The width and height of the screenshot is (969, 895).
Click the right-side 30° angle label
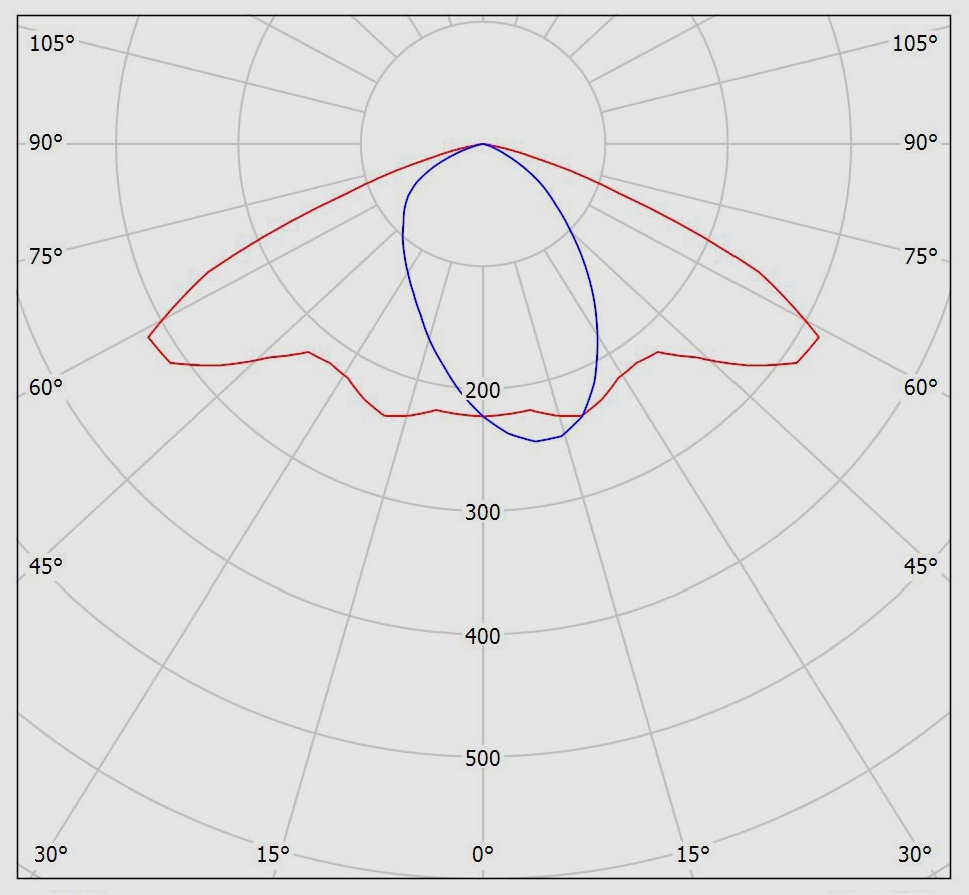(x=915, y=854)
